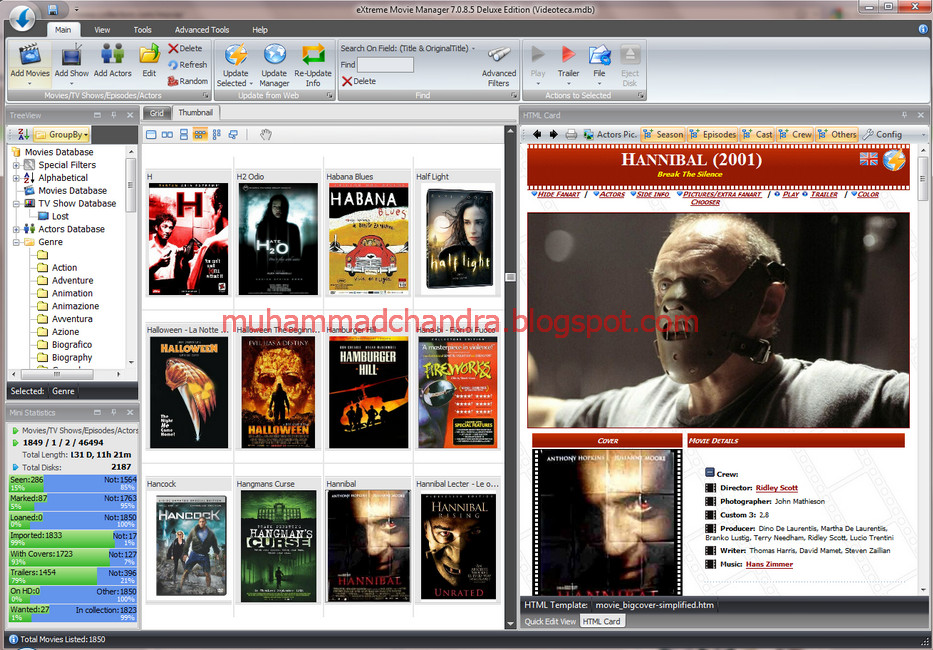Click the hand pan tool icon
933x650 pixels.
point(265,135)
